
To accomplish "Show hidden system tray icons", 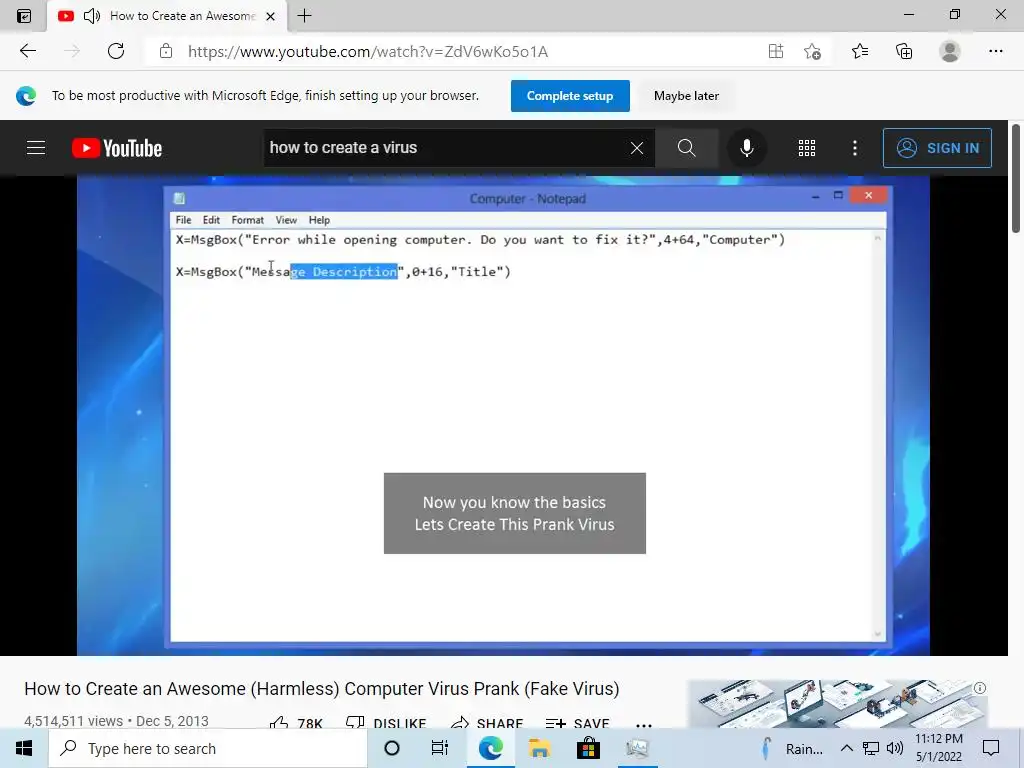I will (x=846, y=748).
